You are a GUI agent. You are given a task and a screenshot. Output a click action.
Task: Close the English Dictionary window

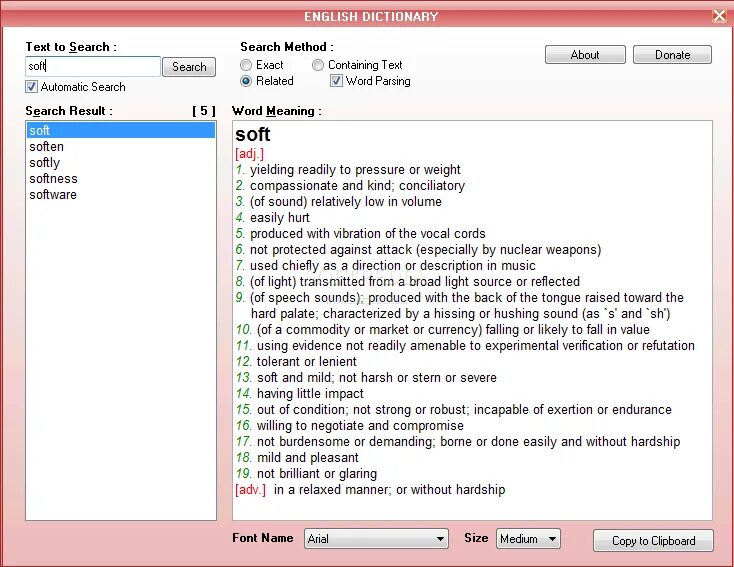(x=719, y=16)
